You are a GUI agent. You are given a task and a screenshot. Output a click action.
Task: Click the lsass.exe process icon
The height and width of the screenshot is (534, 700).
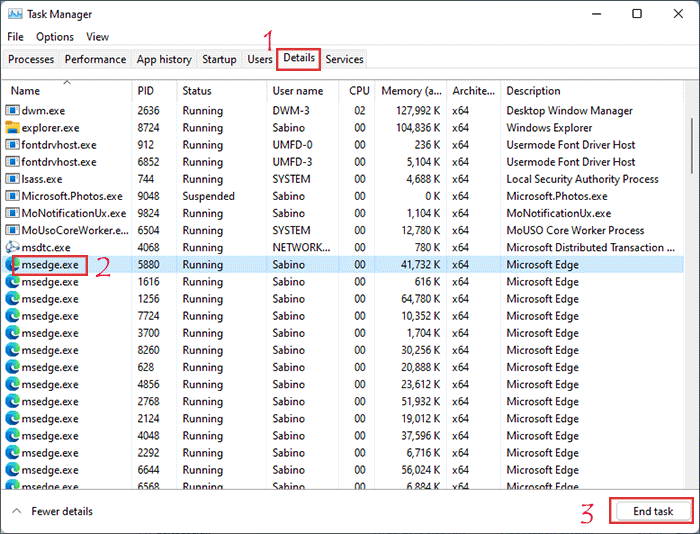(x=12, y=179)
